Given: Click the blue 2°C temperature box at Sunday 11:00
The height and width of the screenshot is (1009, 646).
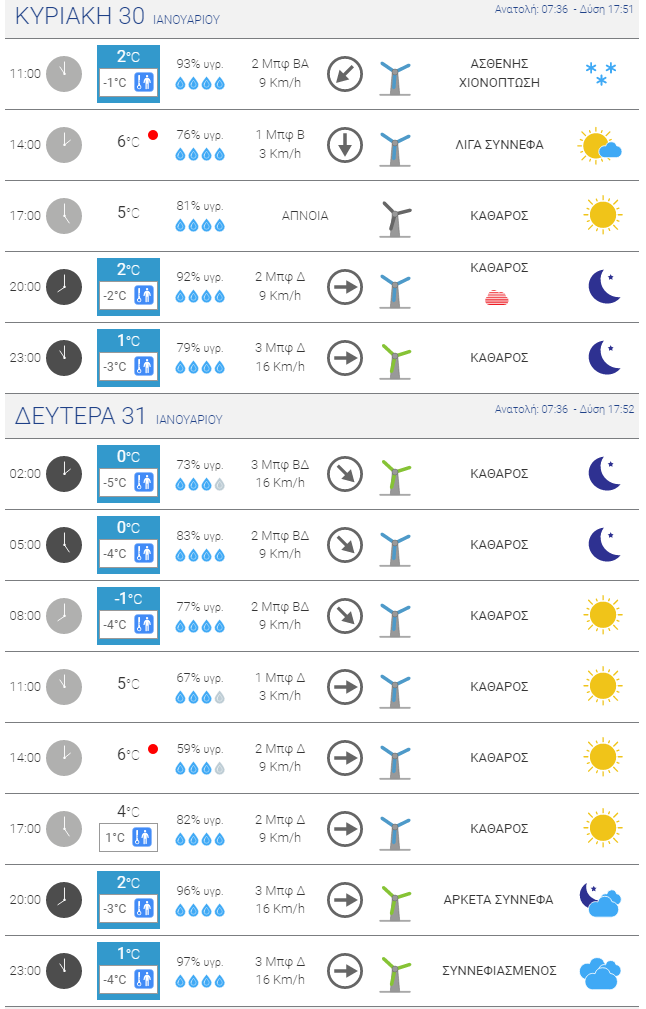Looking at the screenshot, I should 128,74.
